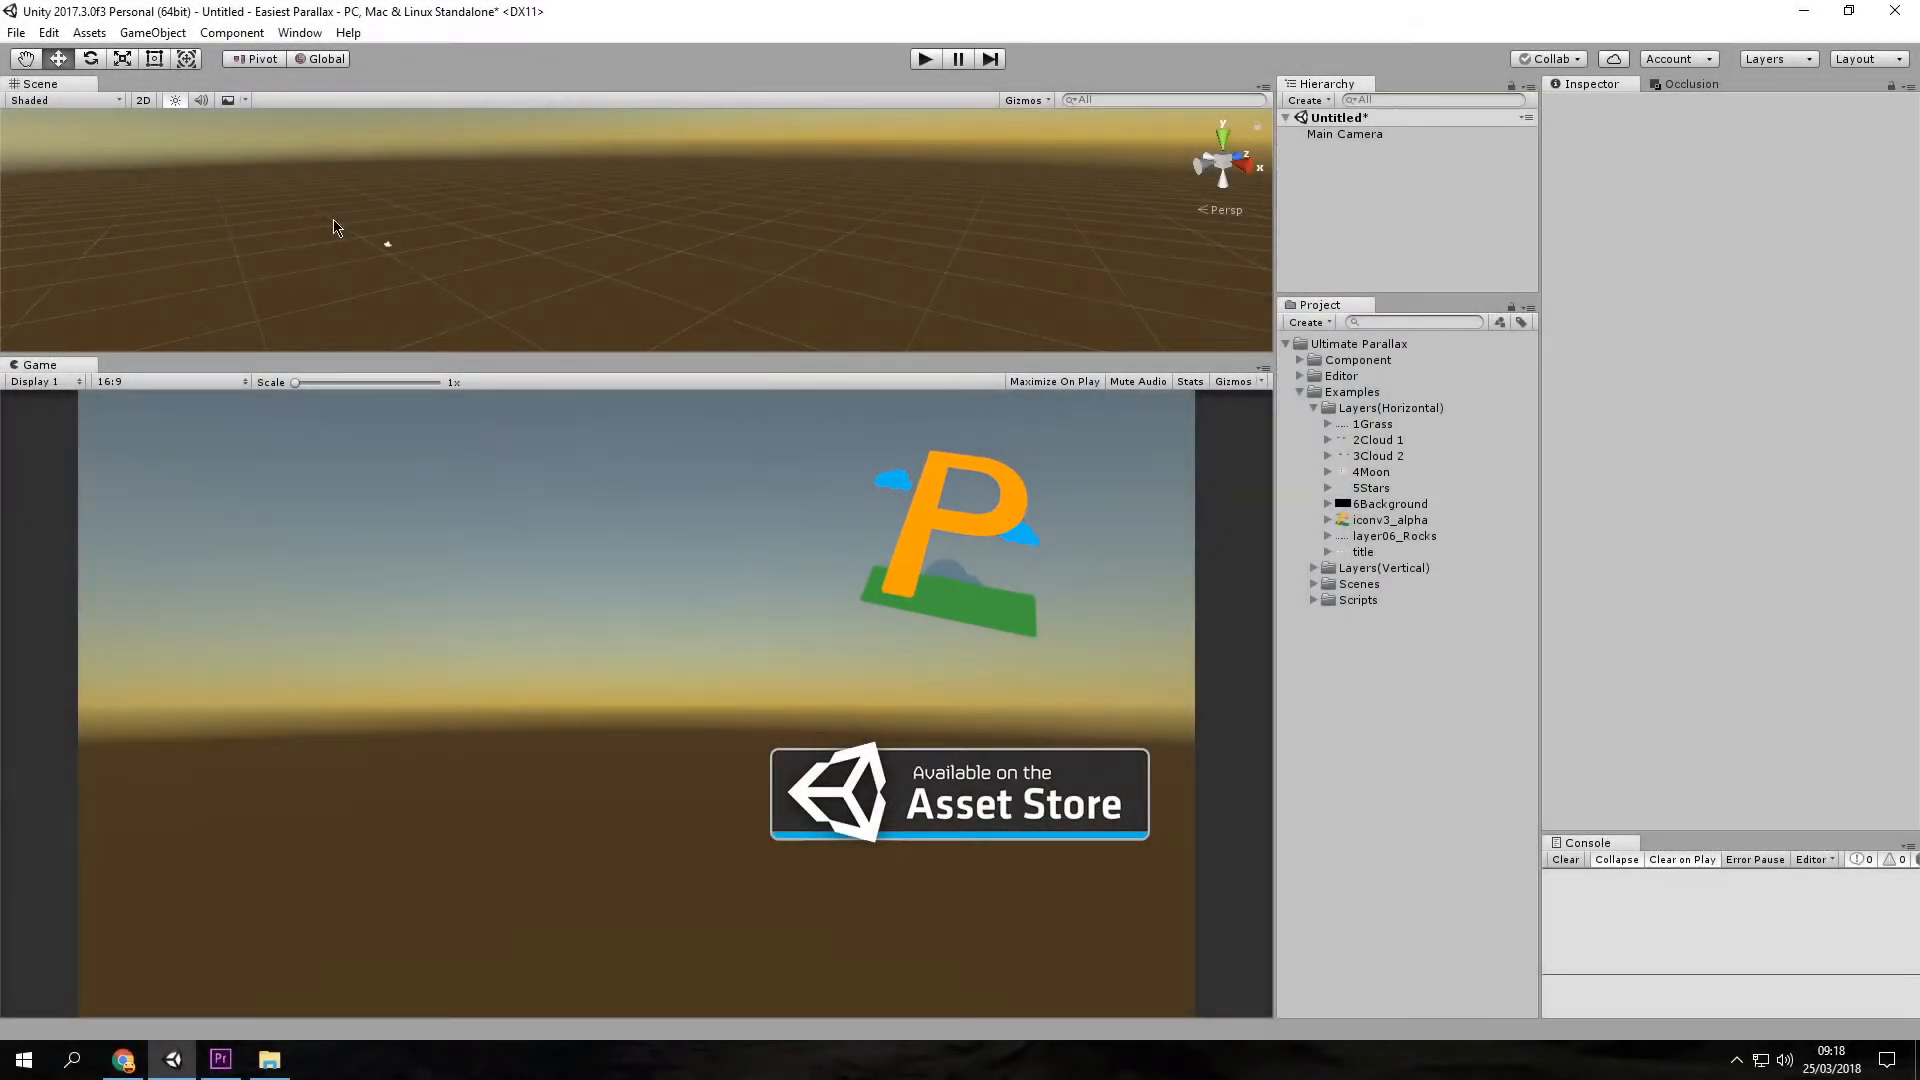Toggle Global handle rotation

click(x=319, y=59)
